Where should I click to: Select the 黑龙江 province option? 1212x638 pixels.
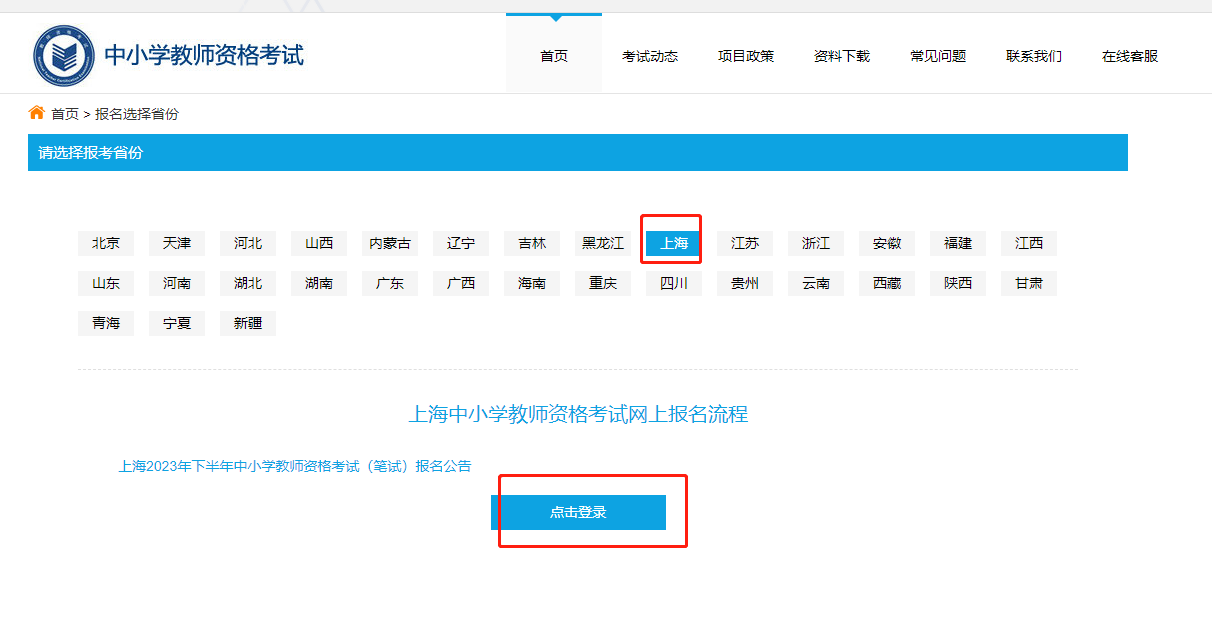point(602,242)
